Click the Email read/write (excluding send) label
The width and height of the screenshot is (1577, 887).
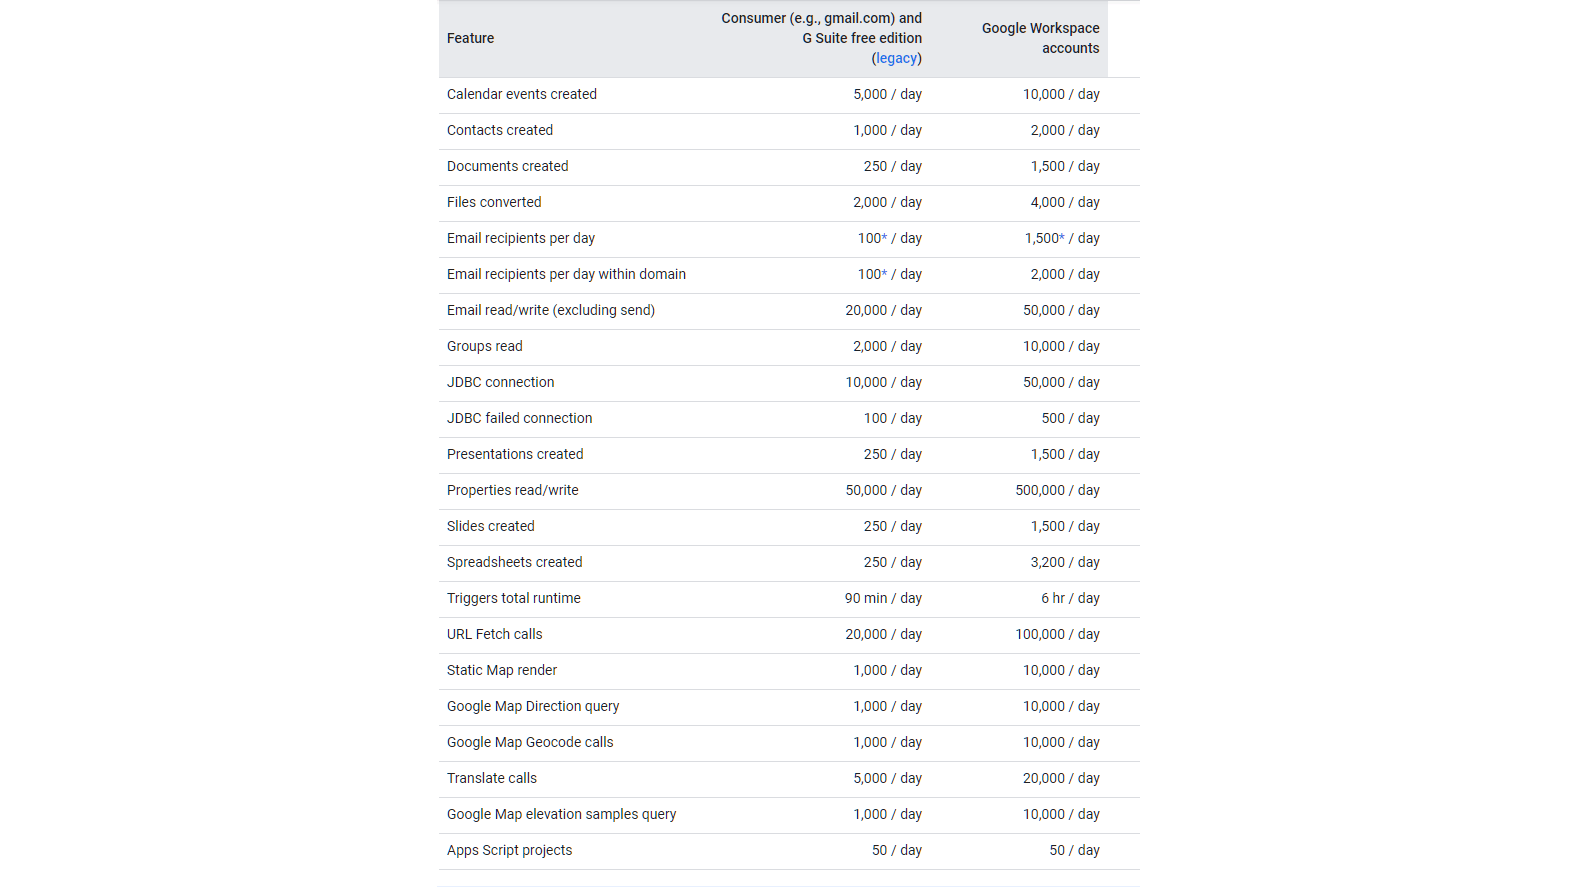[x=550, y=310]
